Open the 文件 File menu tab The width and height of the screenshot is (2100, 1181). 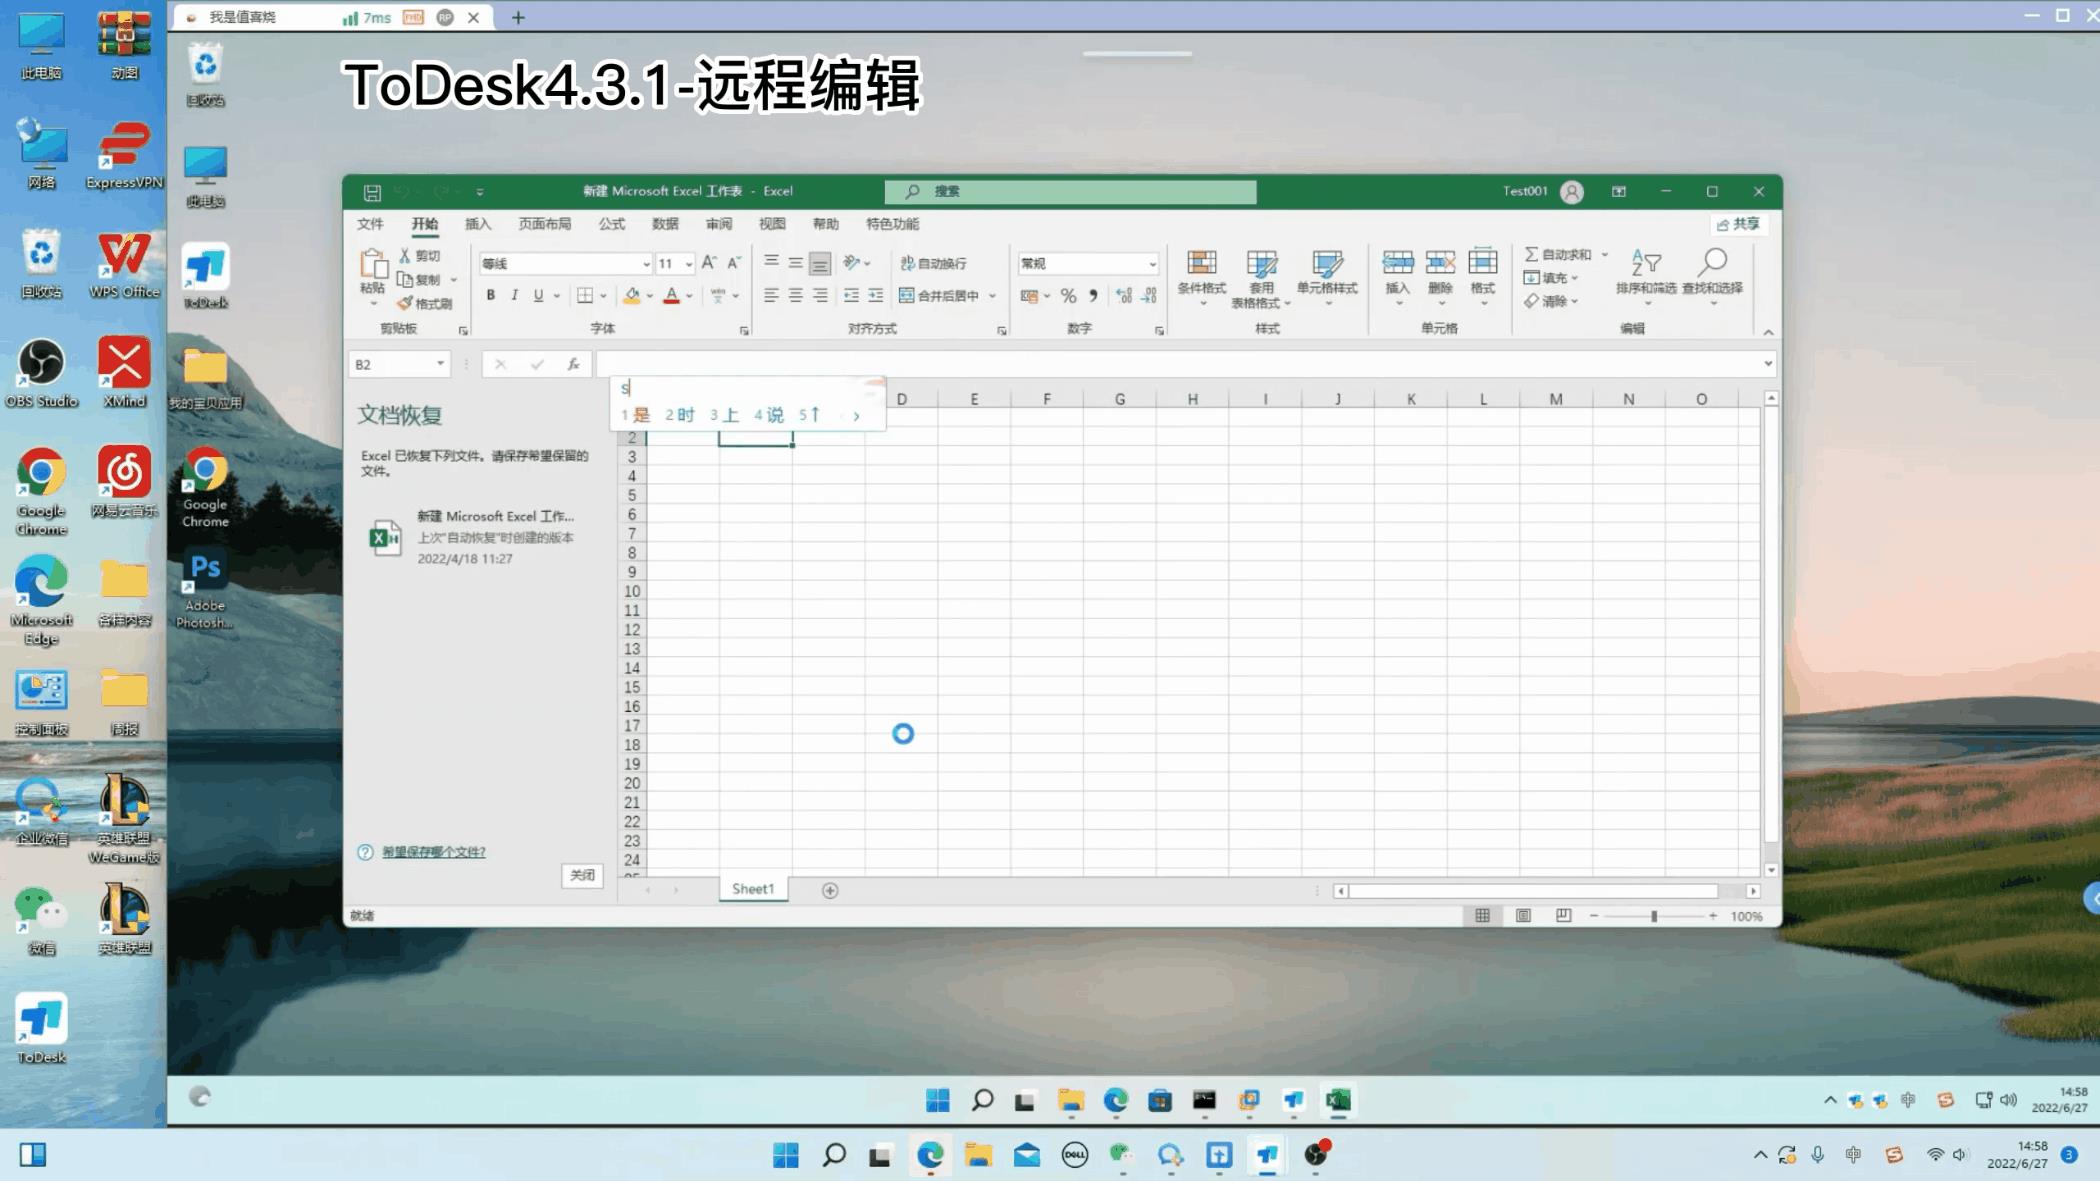pos(370,224)
